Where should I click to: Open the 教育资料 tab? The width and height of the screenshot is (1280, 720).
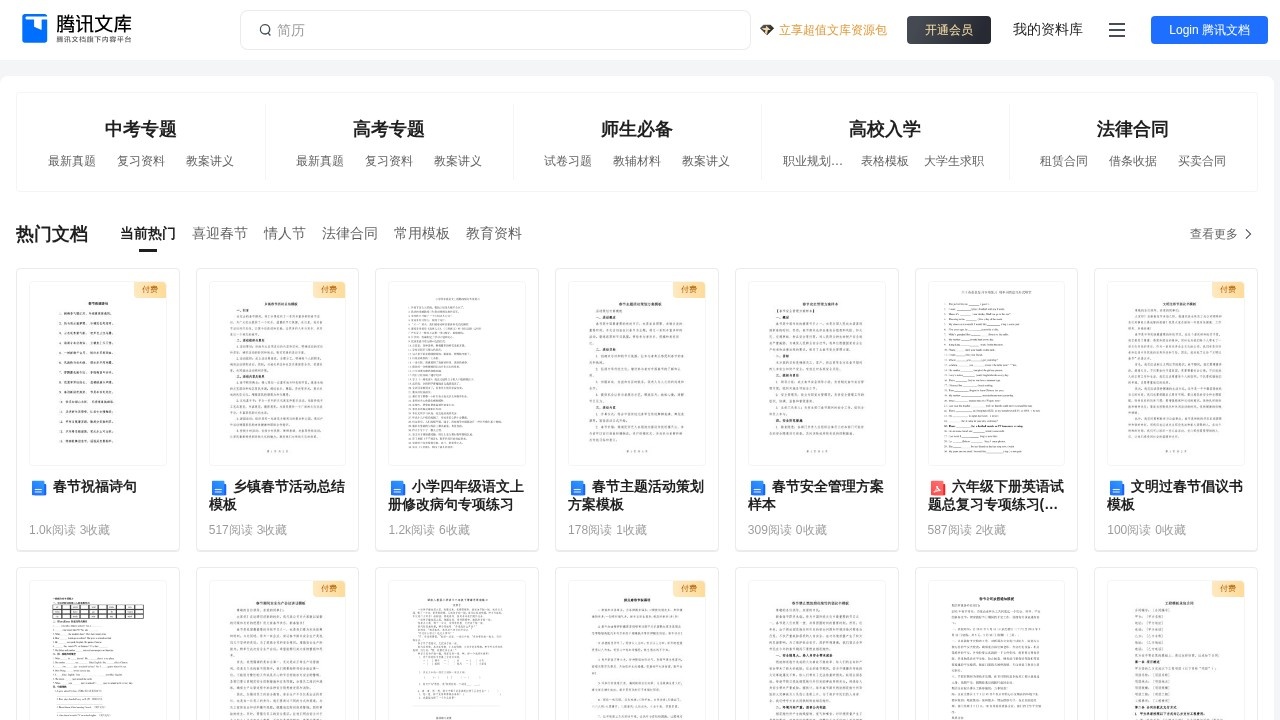[494, 234]
